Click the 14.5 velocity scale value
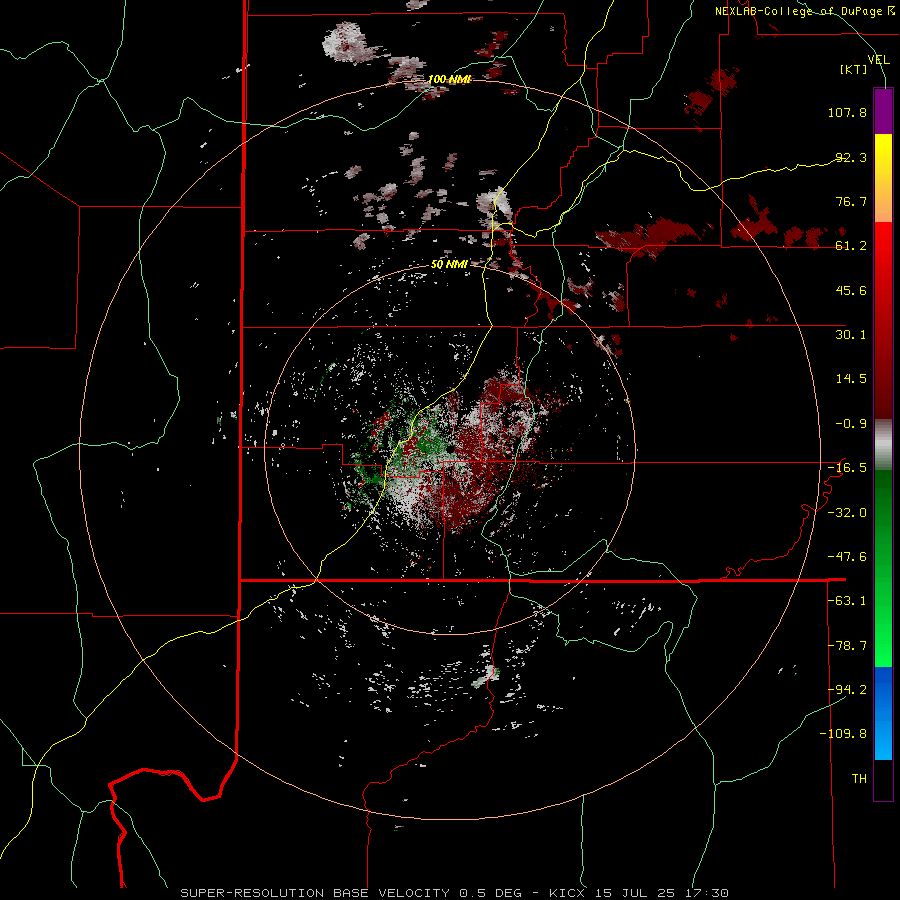 point(851,379)
